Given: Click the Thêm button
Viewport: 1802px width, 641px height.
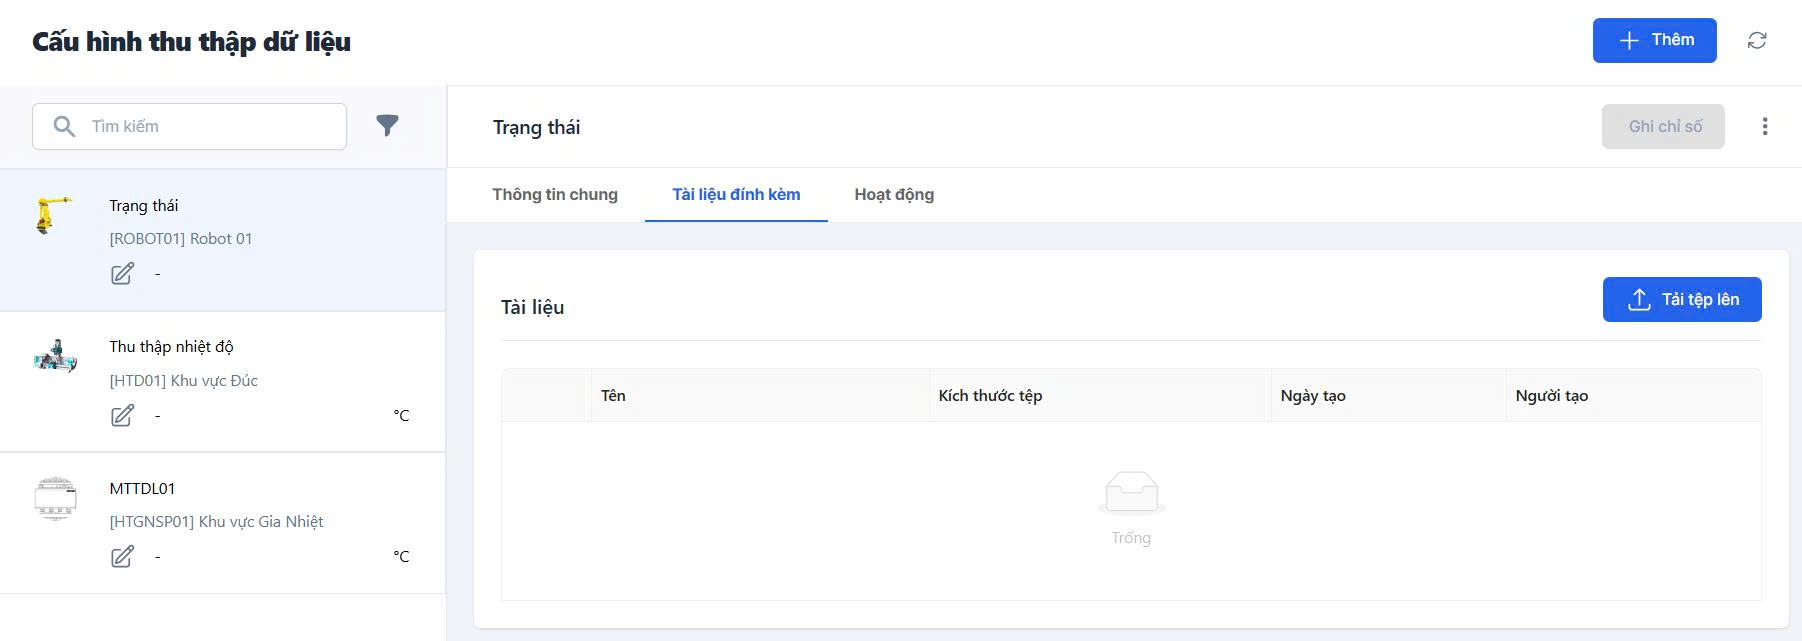Looking at the screenshot, I should click(x=1654, y=40).
